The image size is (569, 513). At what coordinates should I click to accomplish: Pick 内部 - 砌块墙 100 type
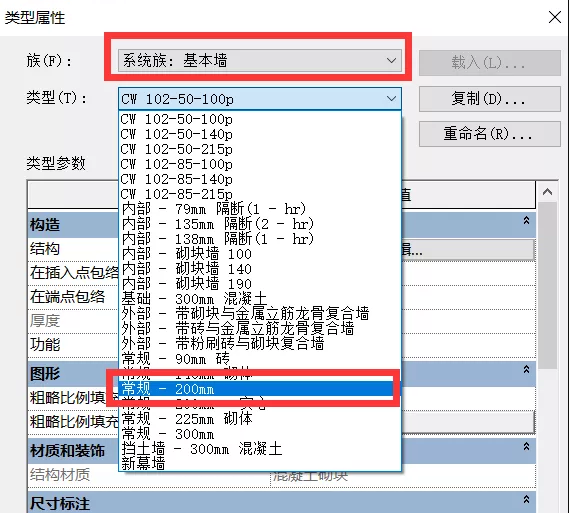260,254
